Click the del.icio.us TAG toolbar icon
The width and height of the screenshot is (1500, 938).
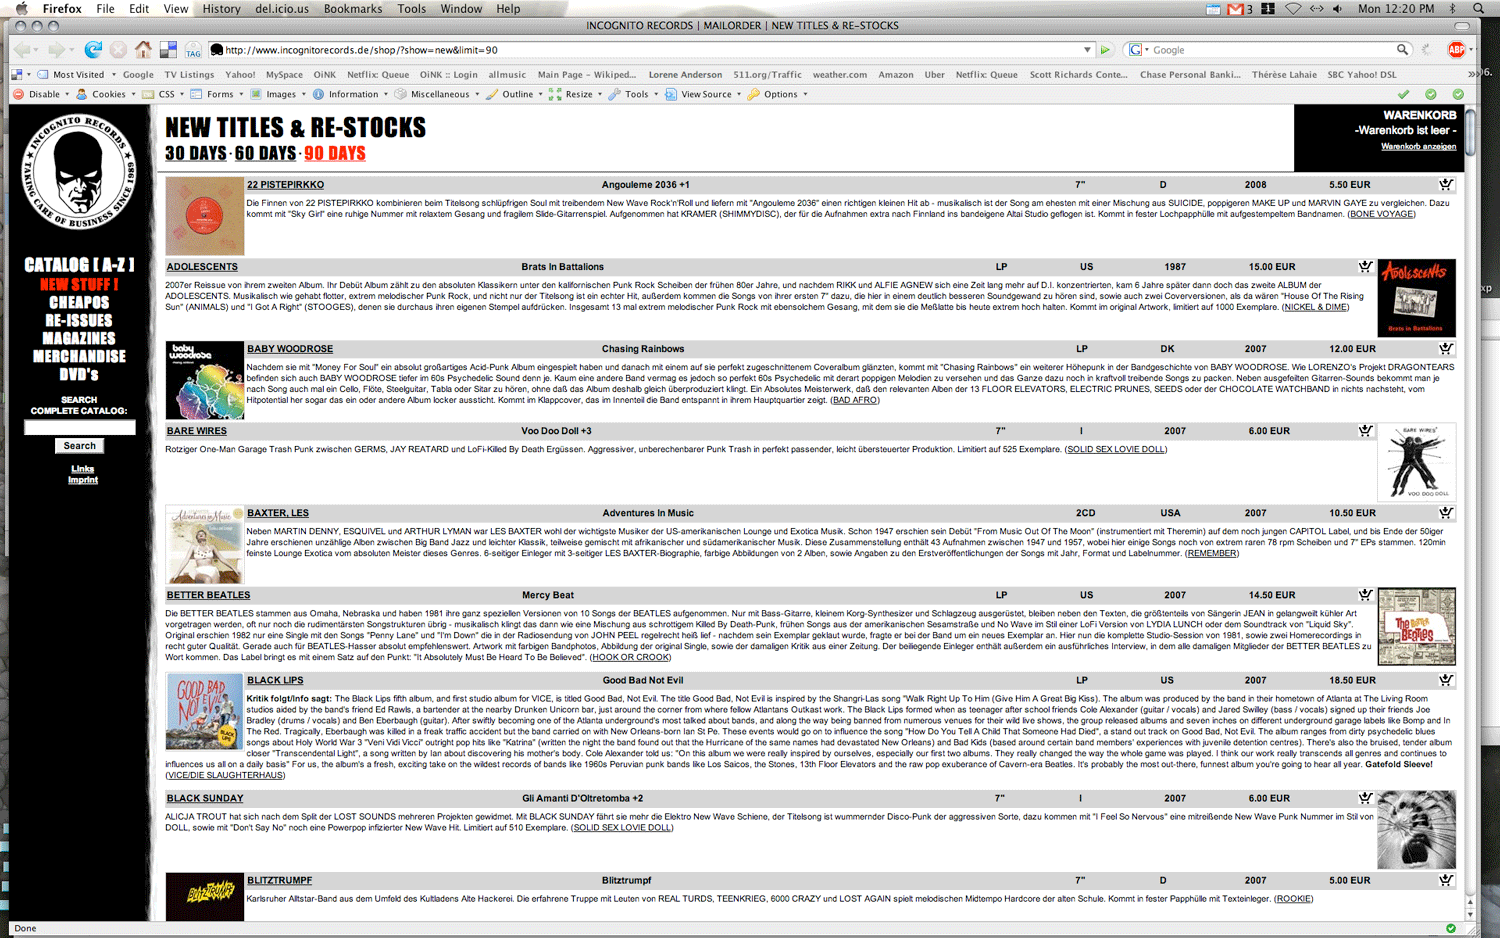[x=193, y=50]
